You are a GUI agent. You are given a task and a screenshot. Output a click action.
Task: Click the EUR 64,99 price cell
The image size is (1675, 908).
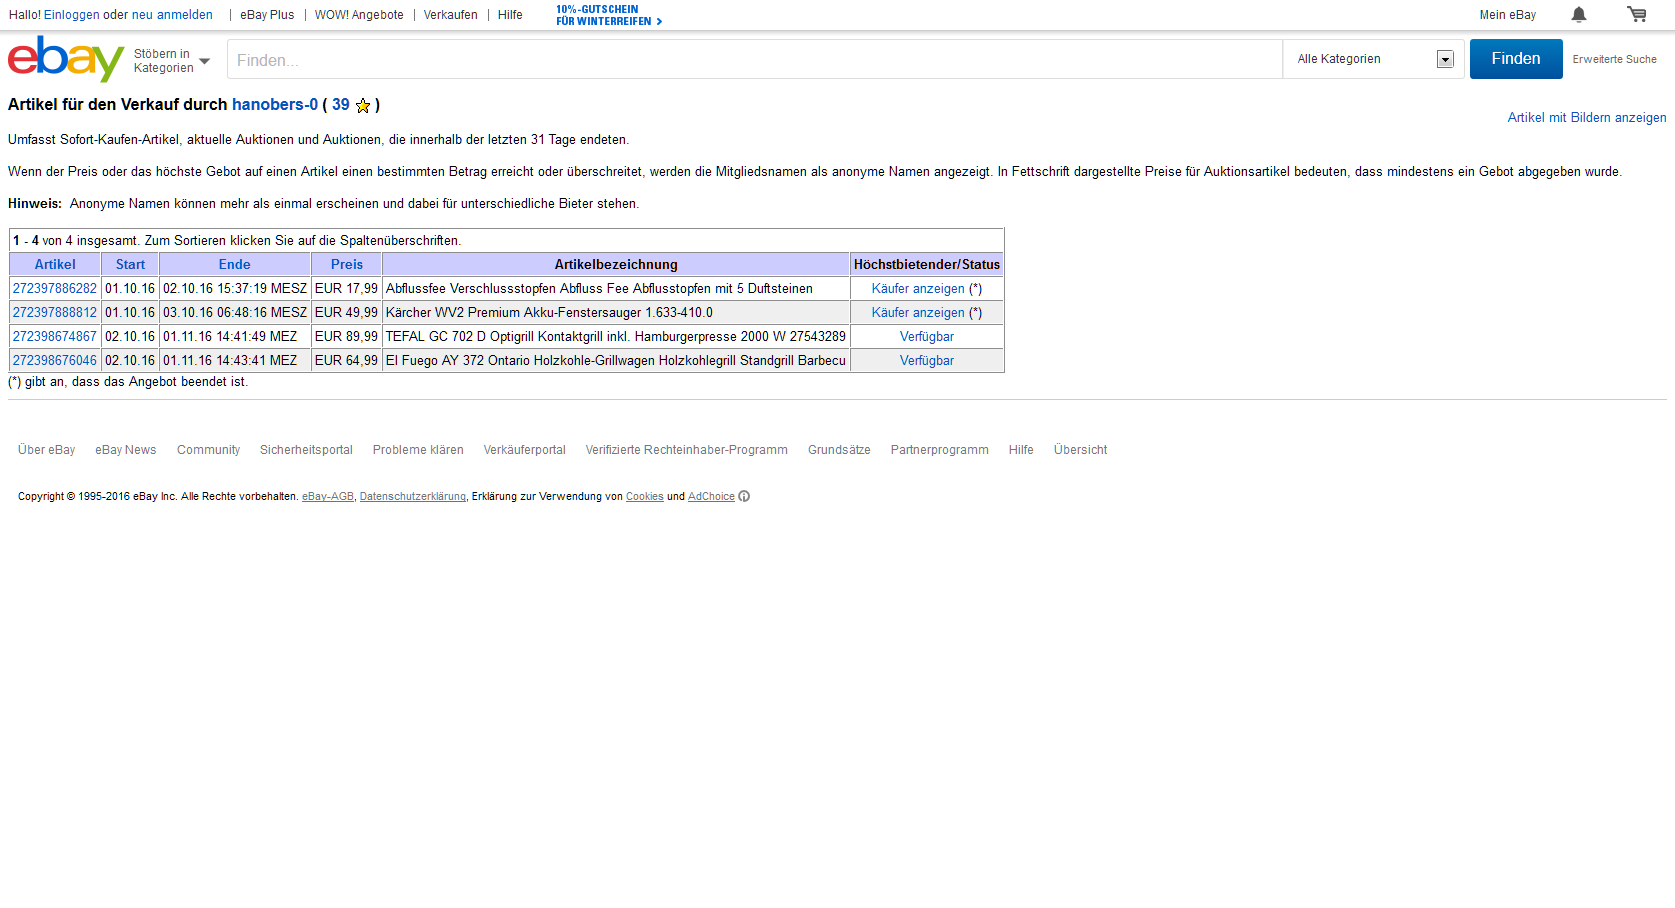click(x=346, y=360)
